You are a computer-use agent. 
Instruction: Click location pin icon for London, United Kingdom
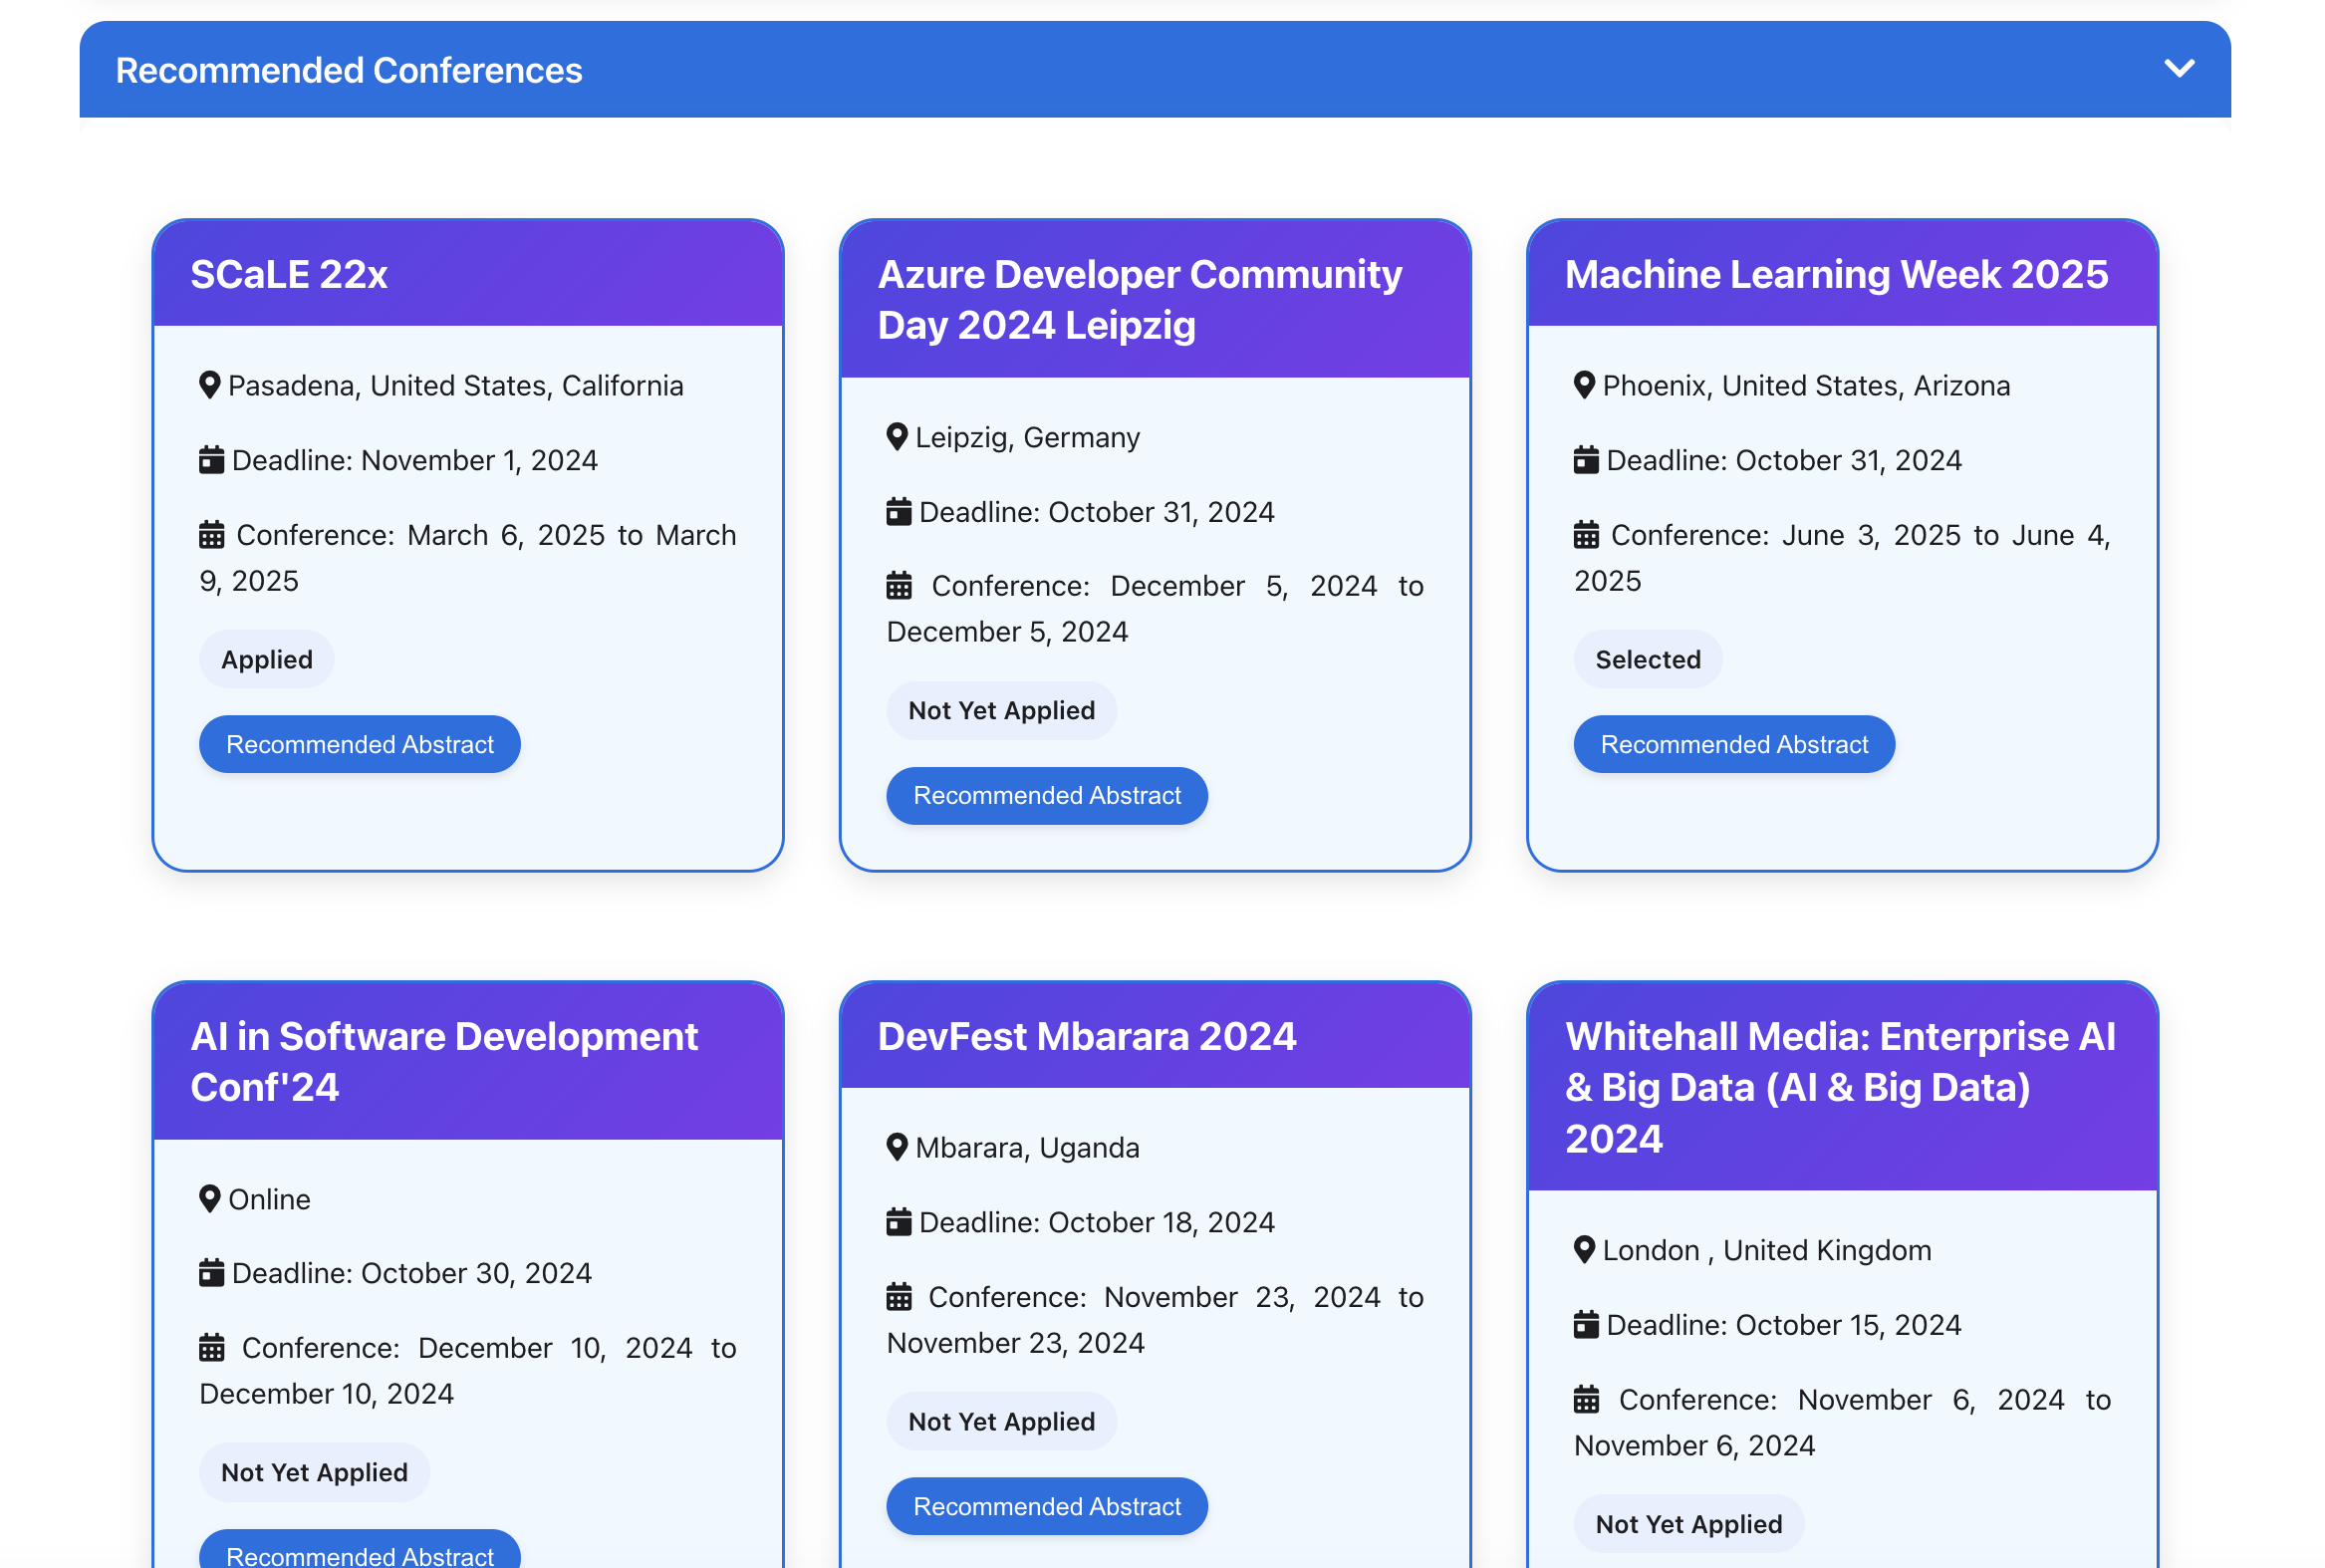pos(1584,1250)
